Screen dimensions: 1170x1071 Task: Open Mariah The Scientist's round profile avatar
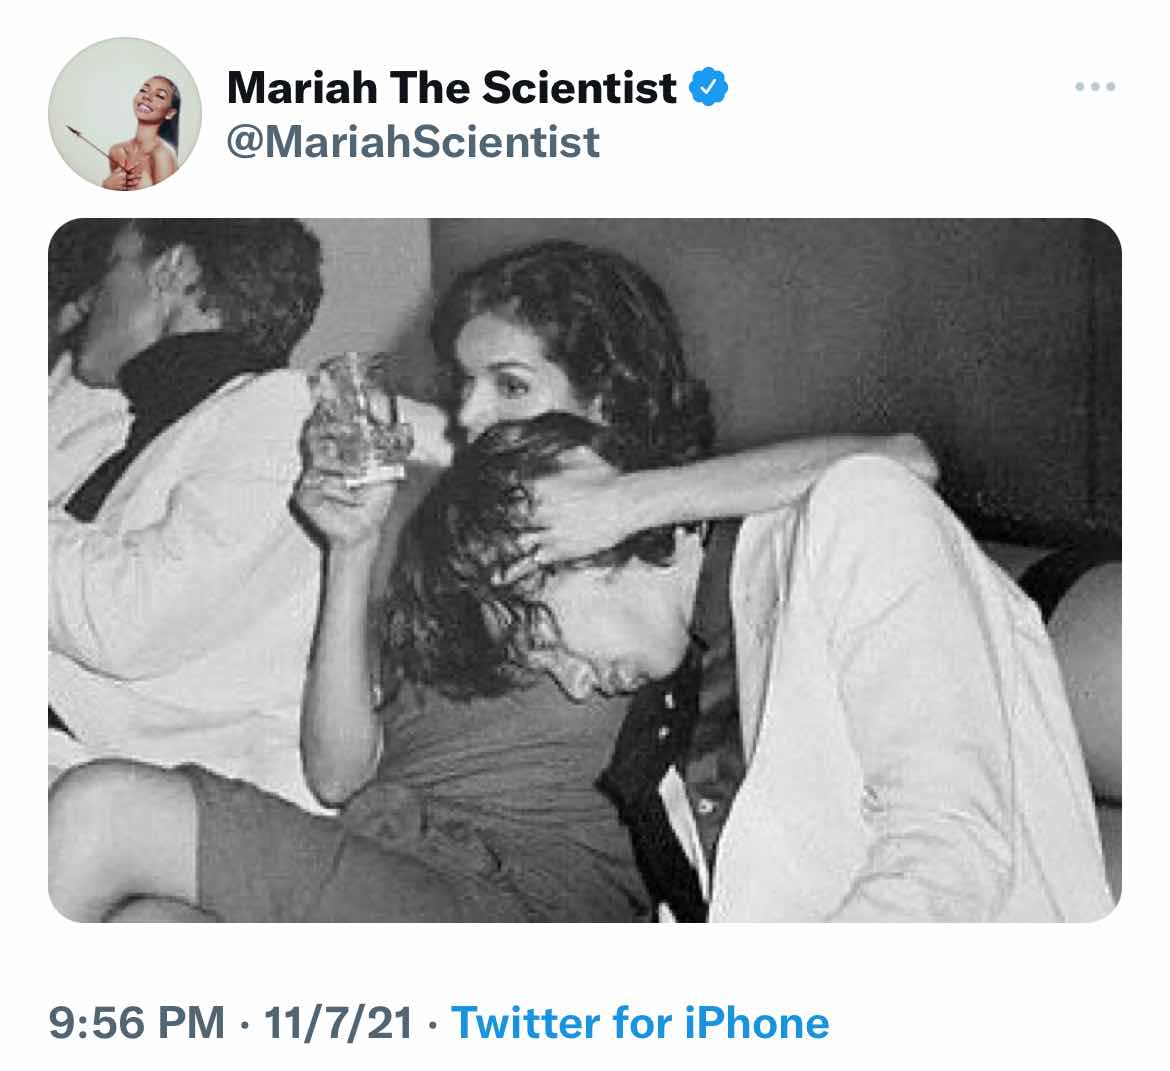(125, 114)
